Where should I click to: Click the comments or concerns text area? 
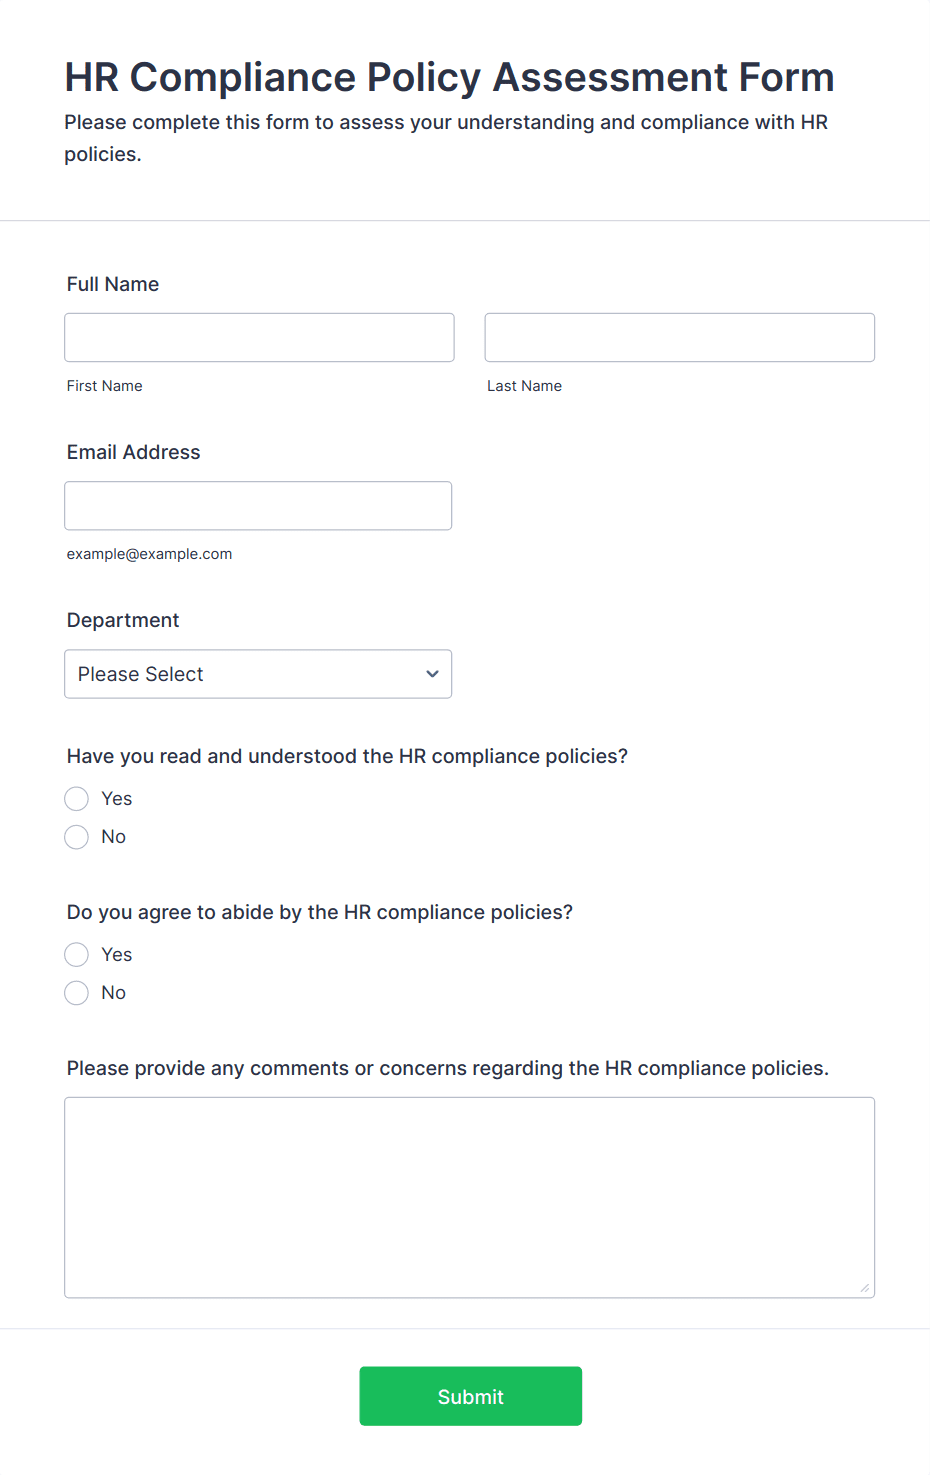point(470,1197)
